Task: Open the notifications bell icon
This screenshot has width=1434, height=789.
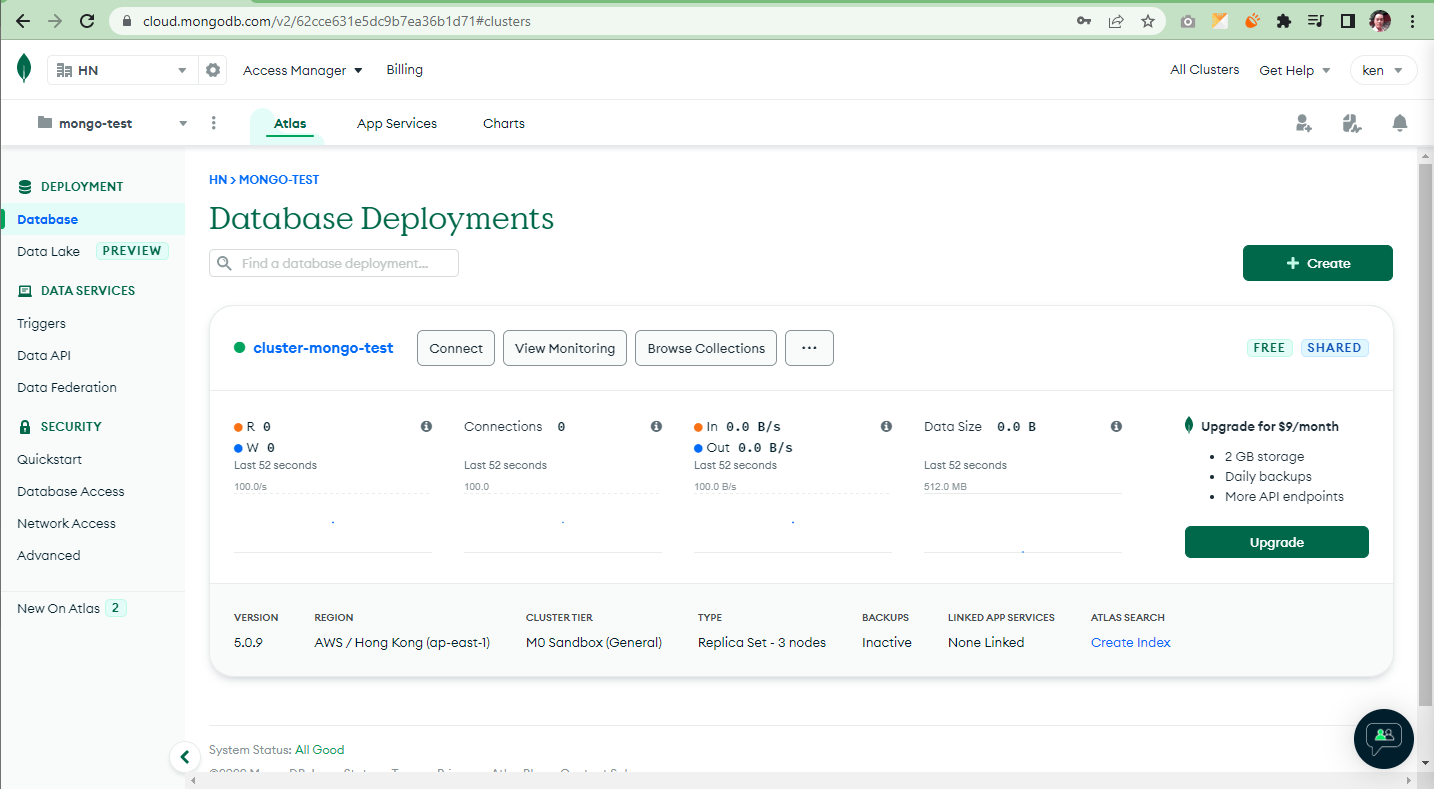Action: (x=1400, y=123)
